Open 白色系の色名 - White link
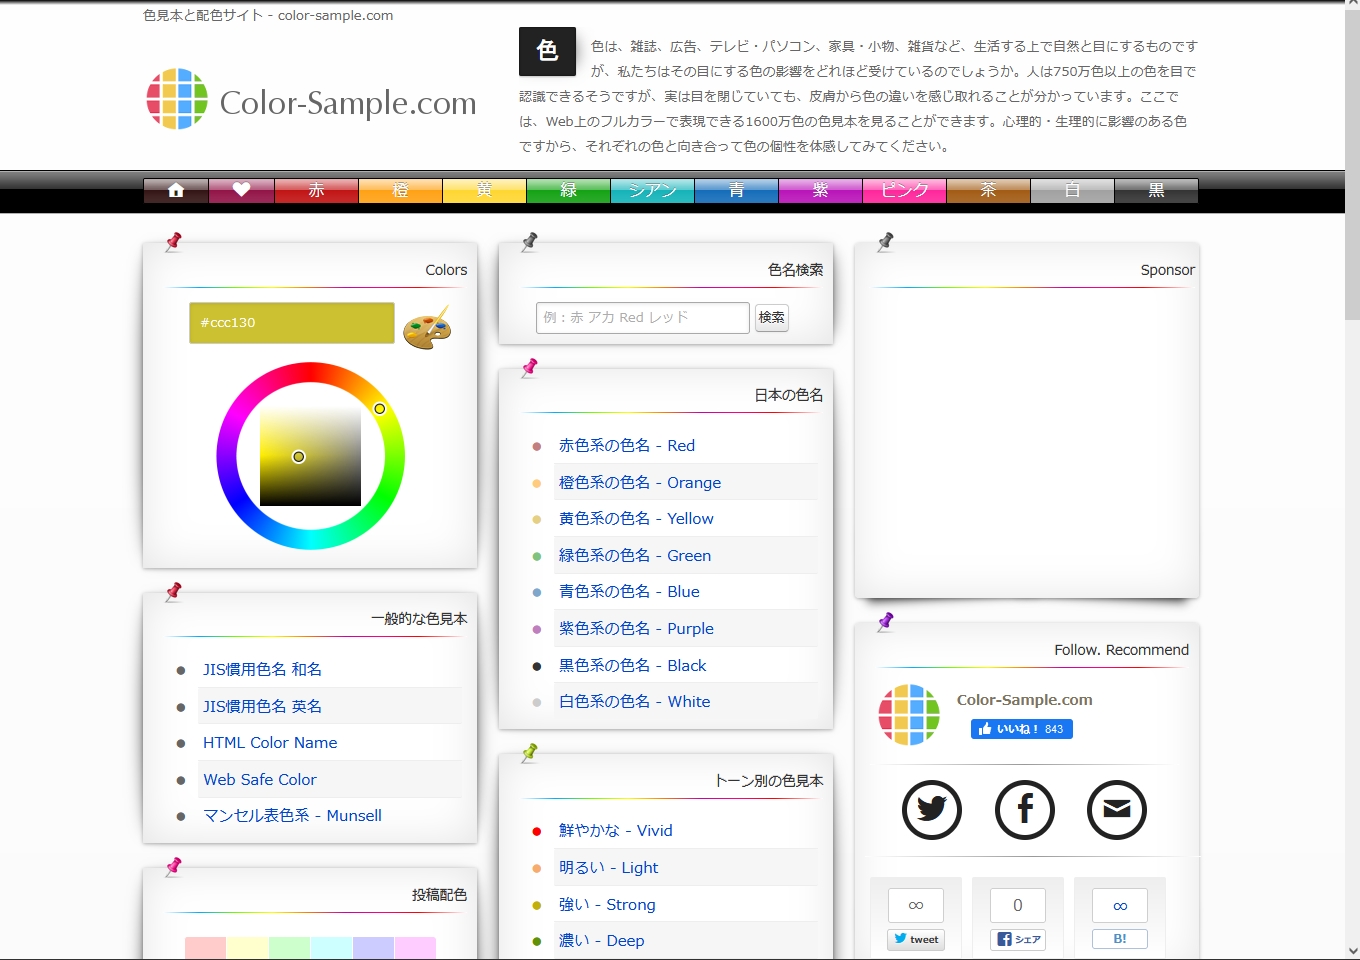The height and width of the screenshot is (960, 1360). [634, 701]
